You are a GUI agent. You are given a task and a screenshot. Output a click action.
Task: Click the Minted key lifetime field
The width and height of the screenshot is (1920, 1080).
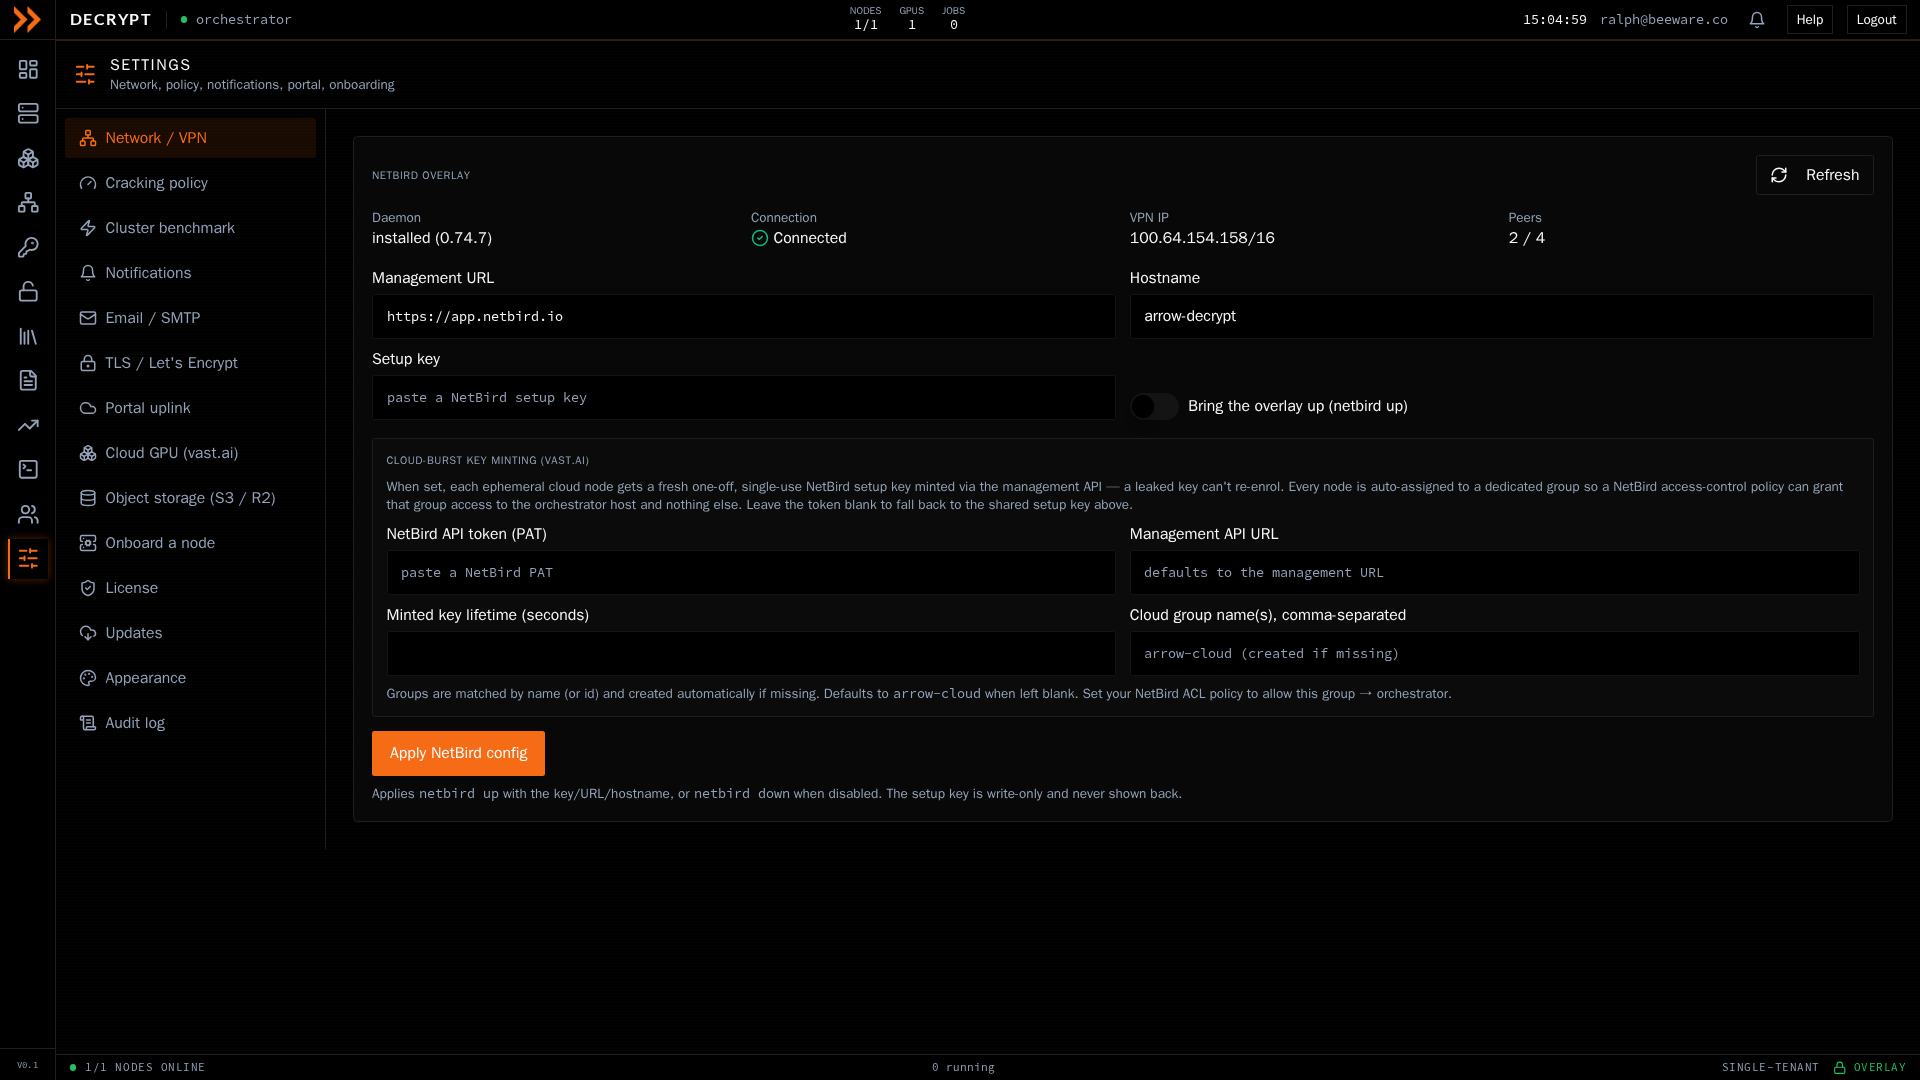[x=751, y=653]
